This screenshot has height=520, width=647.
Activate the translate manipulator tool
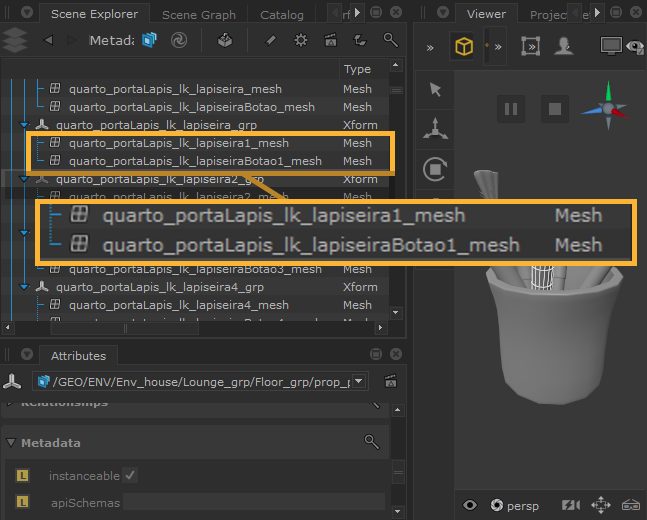(435, 128)
